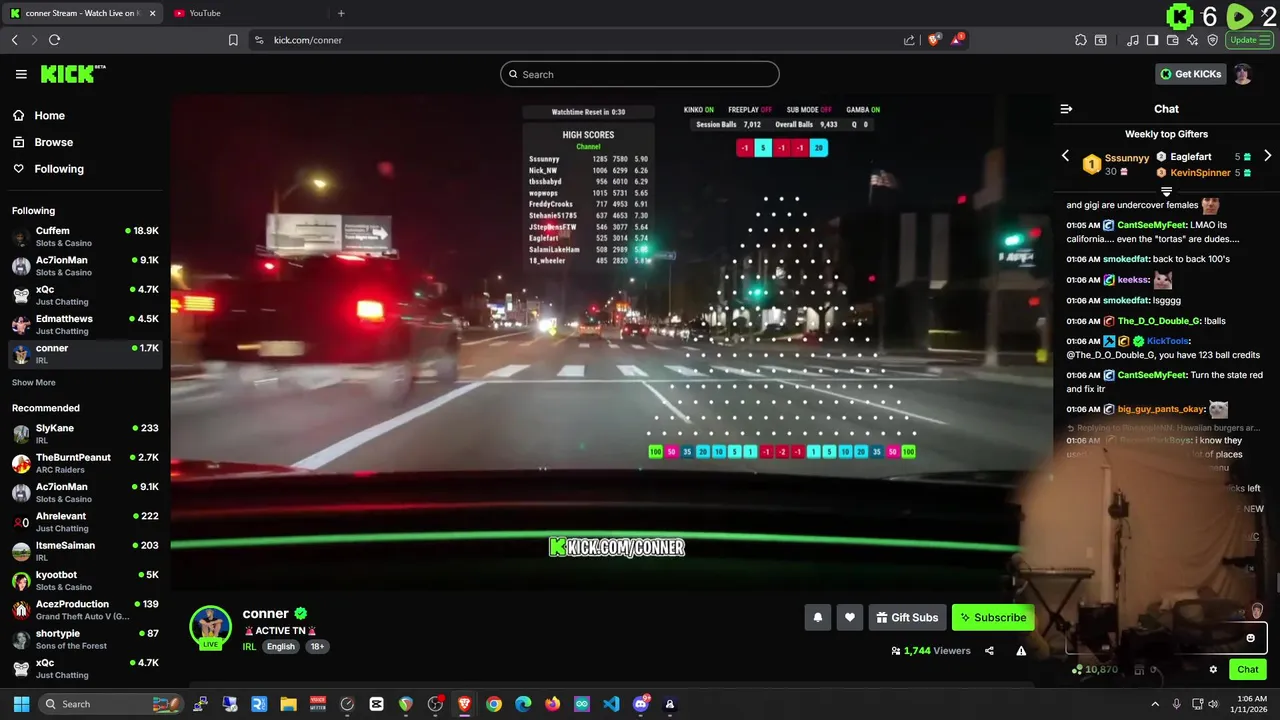Go back in browser history
Viewport: 1280px width, 720px height.
coord(14,40)
